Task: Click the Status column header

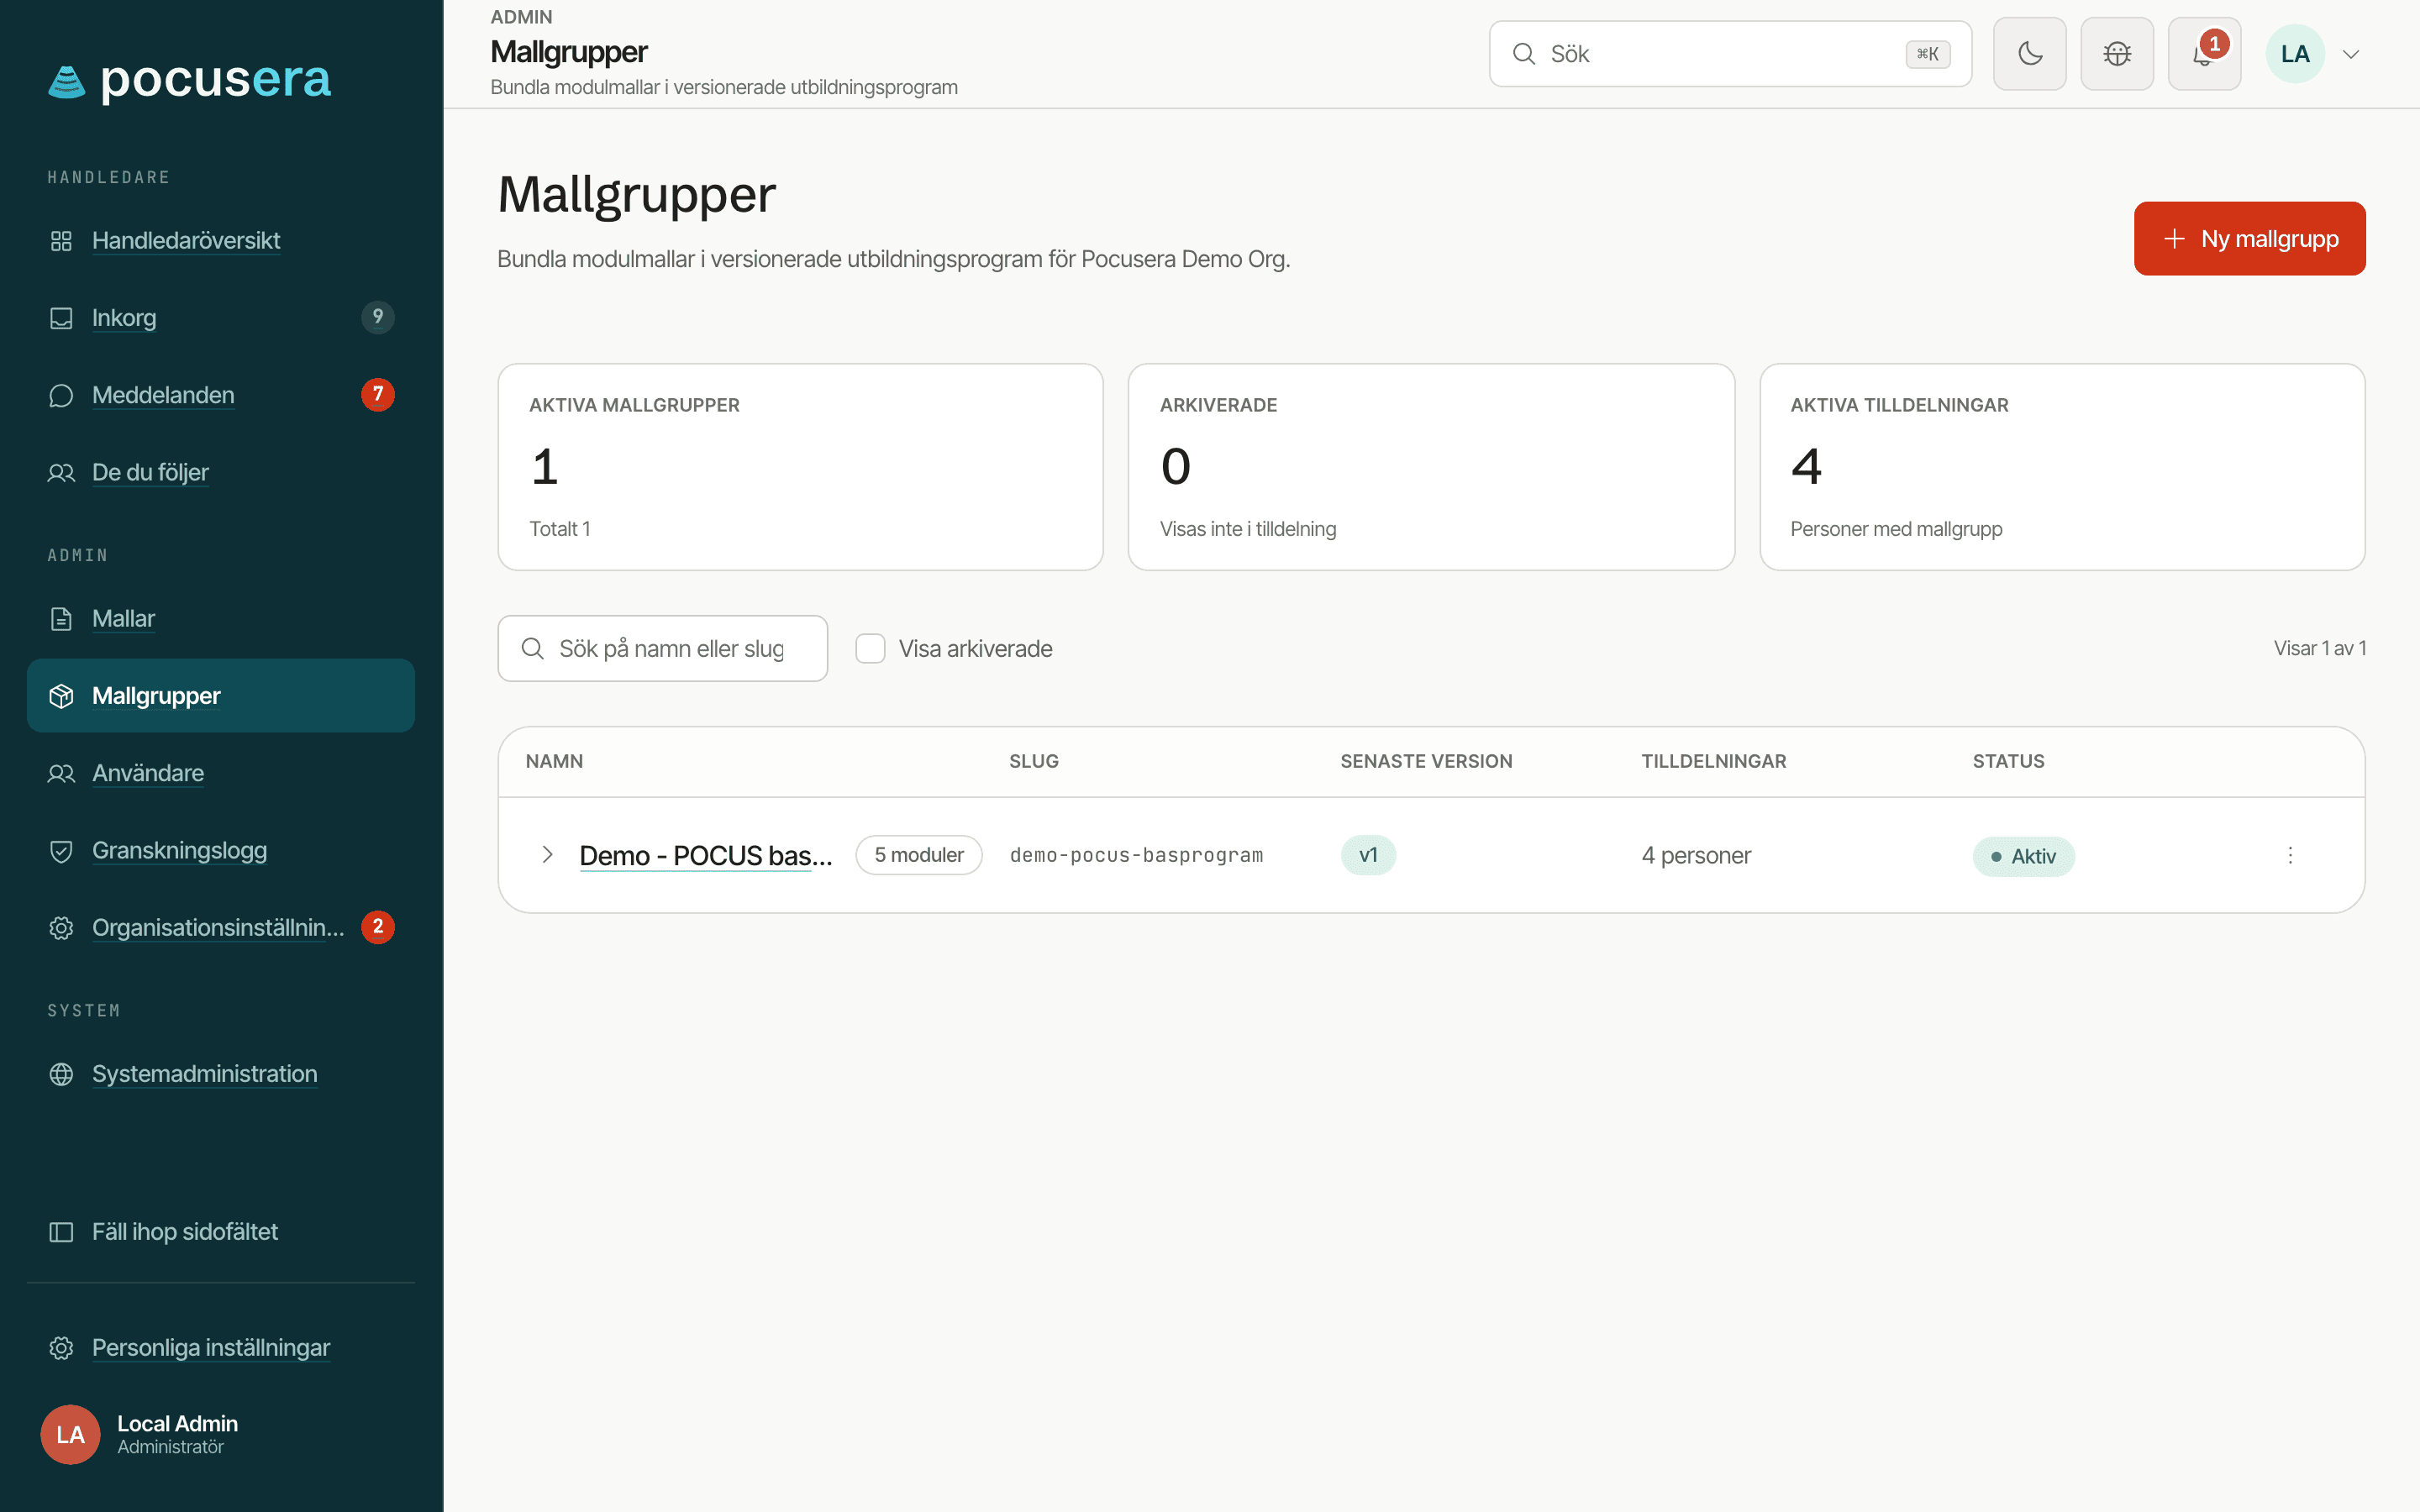Action: [2008, 761]
